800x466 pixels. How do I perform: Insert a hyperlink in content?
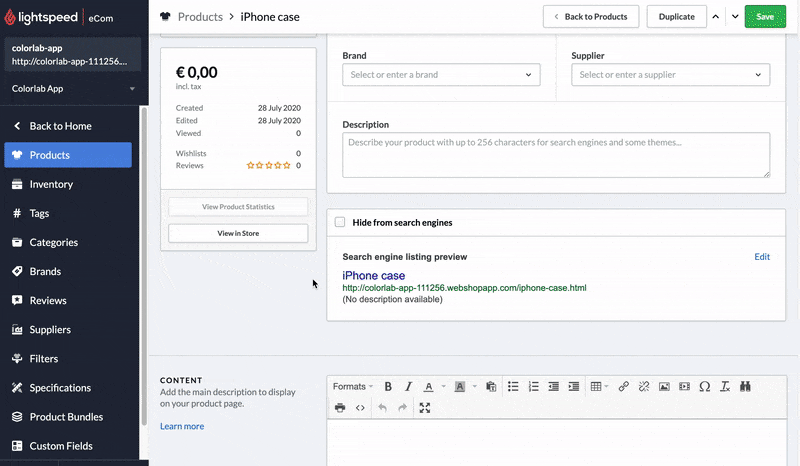pos(623,386)
